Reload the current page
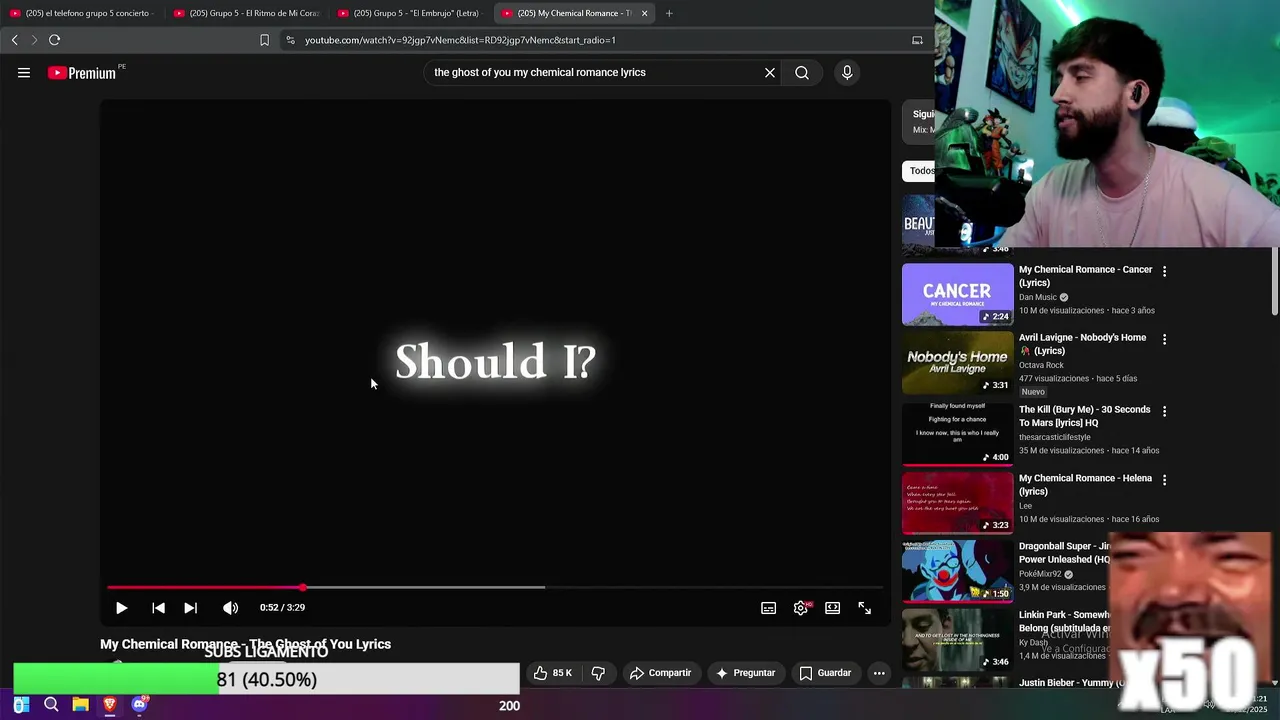Image resolution: width=1280 pixels, height=720 pixels. tap(54, 40)
